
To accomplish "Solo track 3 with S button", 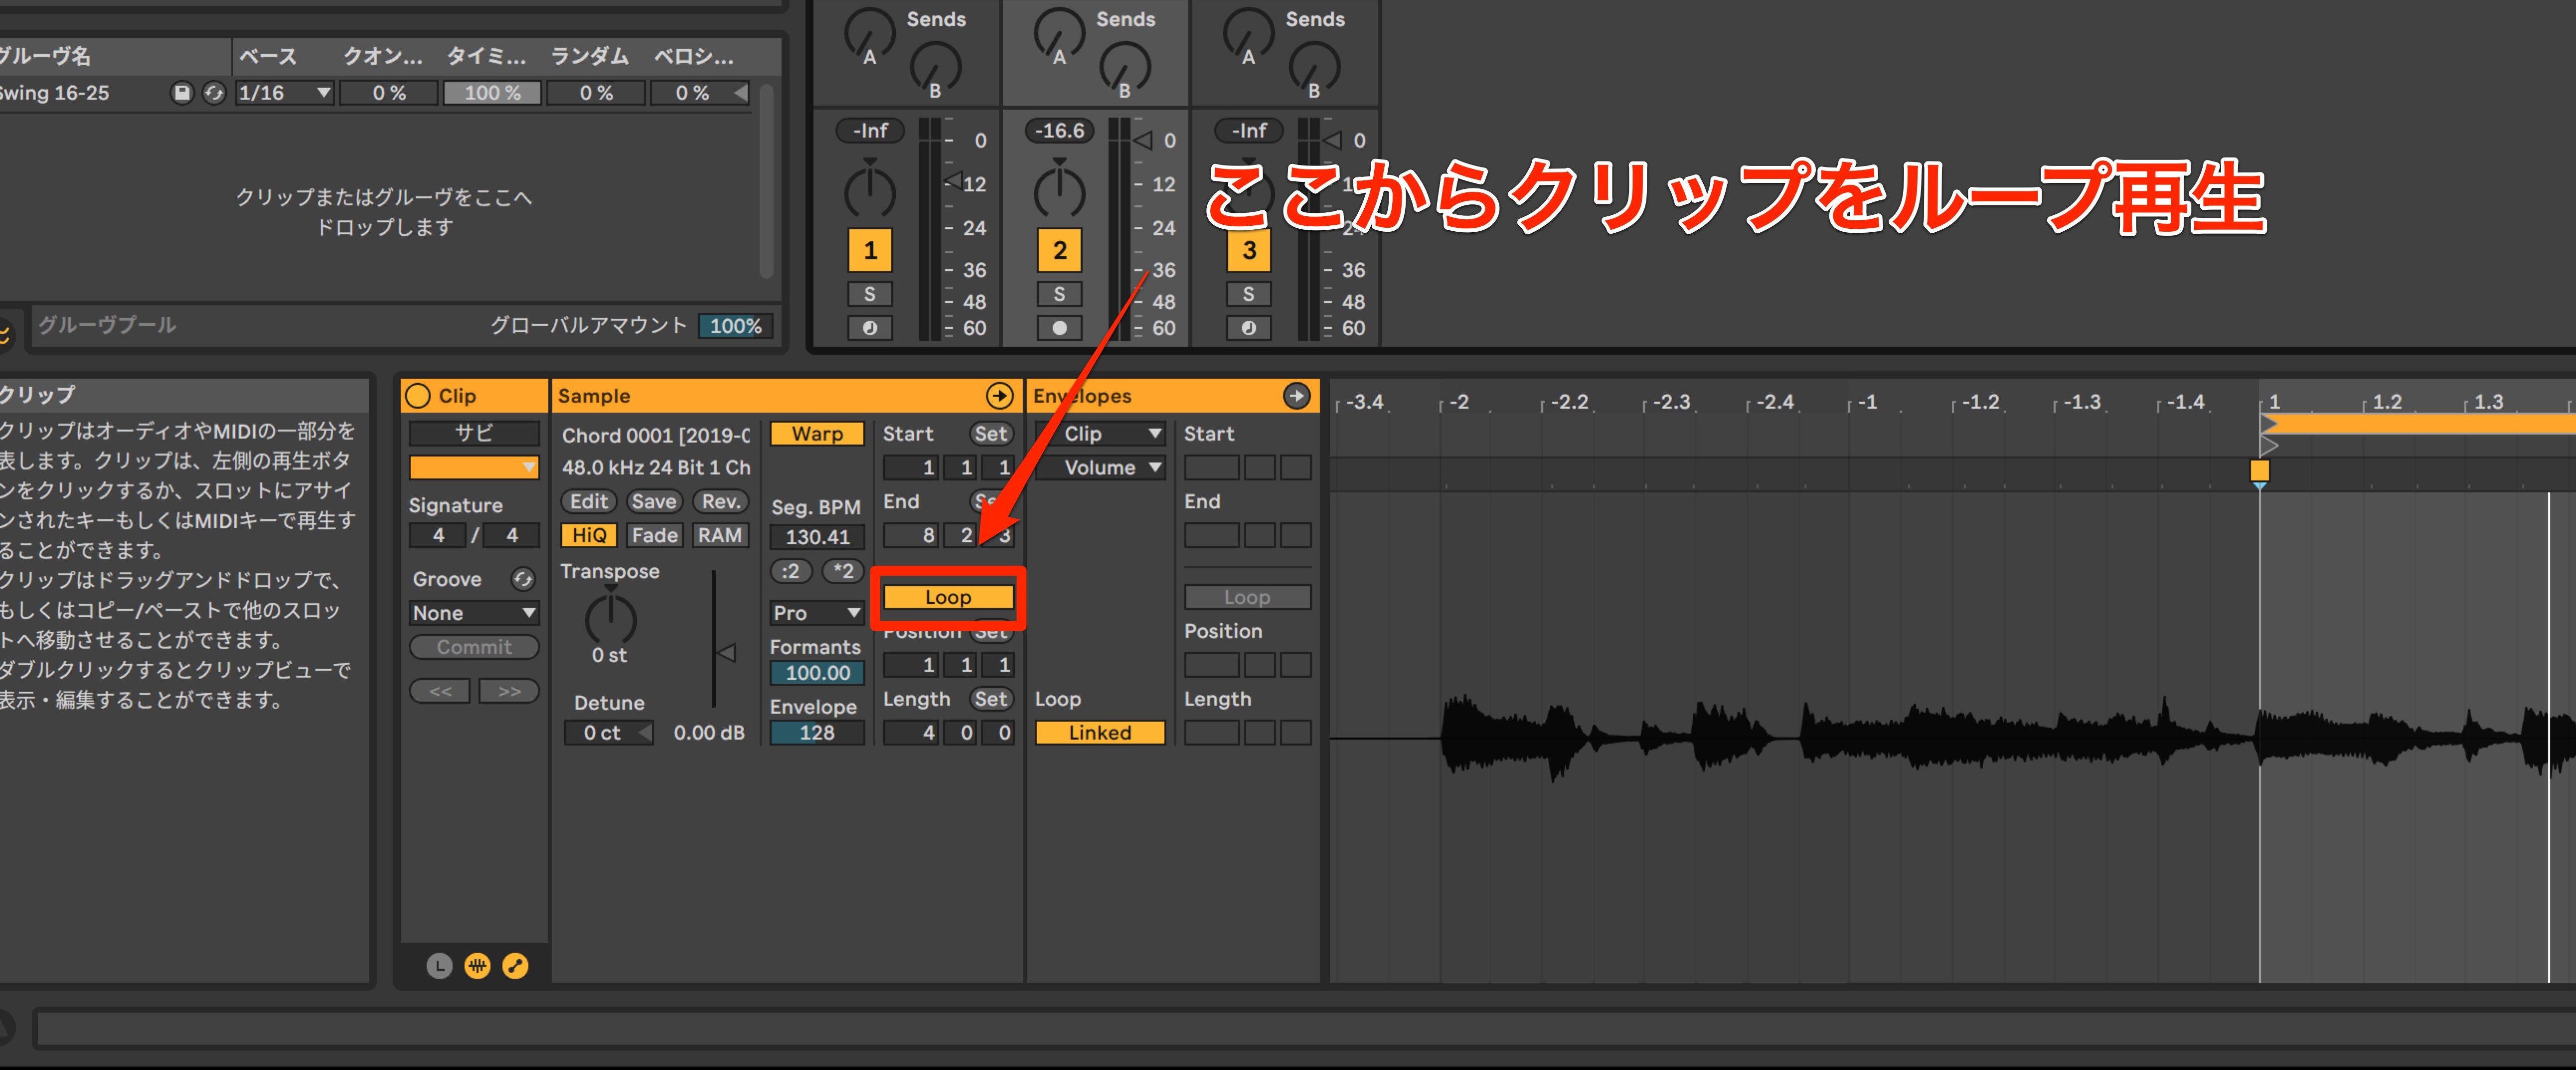I will tap(1248, 294).
